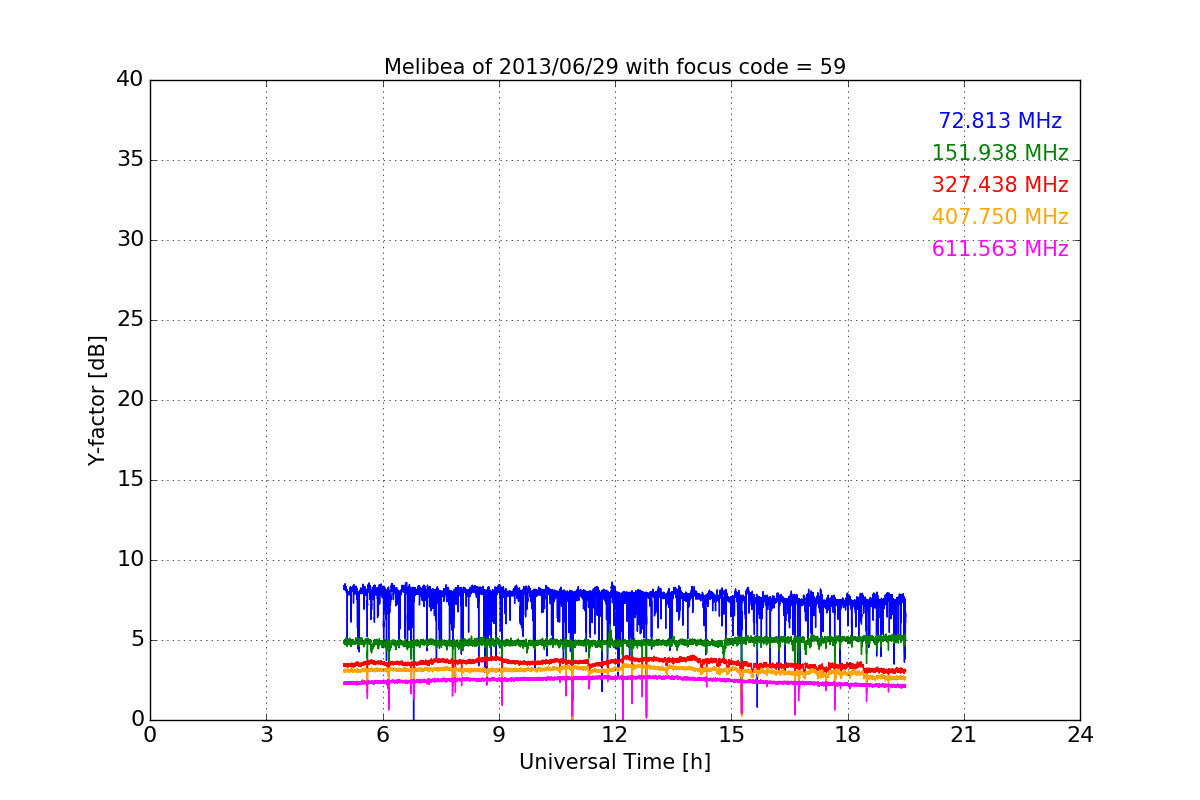Click the y-axis tick value 35
The width and height of the screenshot is (1200, 800).
tap(130, 160)
